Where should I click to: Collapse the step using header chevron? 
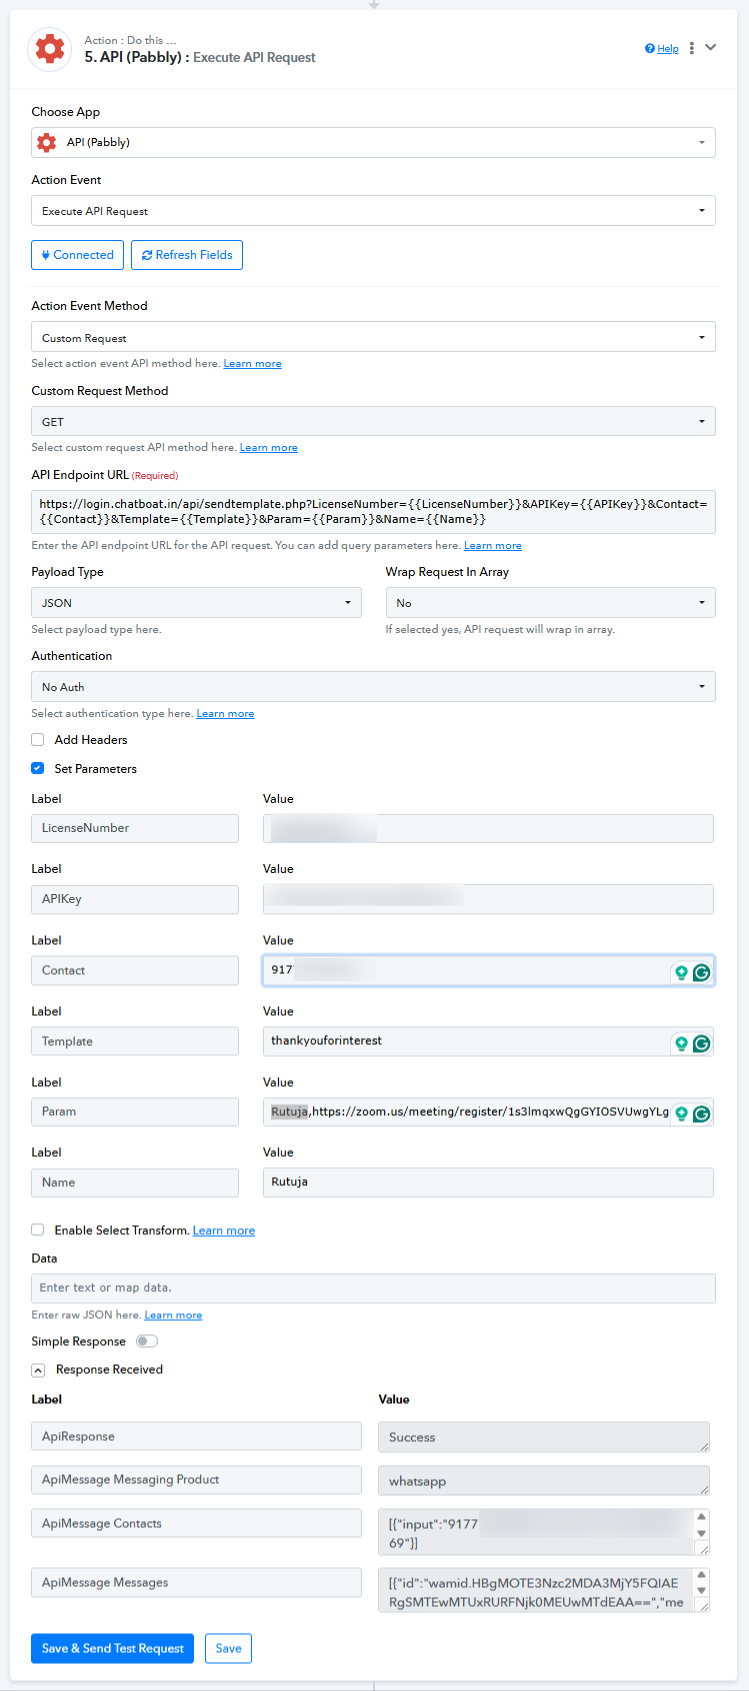click(x=711, y=47)
